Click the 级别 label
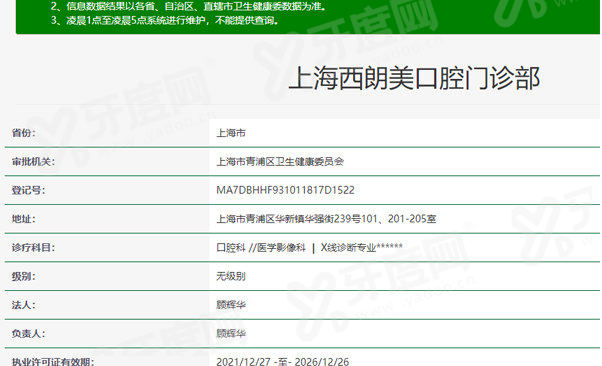This screenshot has height=366, width=602. coord(24,276)
